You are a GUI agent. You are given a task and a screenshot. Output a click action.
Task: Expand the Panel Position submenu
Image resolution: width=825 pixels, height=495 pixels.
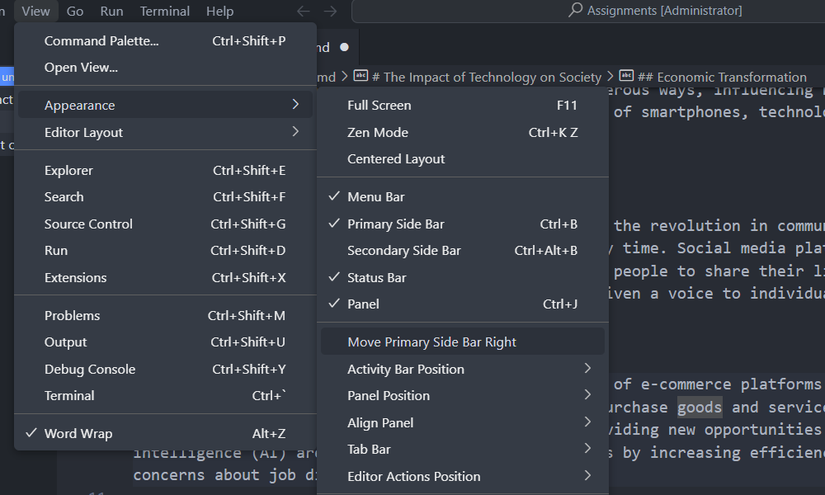388,396
